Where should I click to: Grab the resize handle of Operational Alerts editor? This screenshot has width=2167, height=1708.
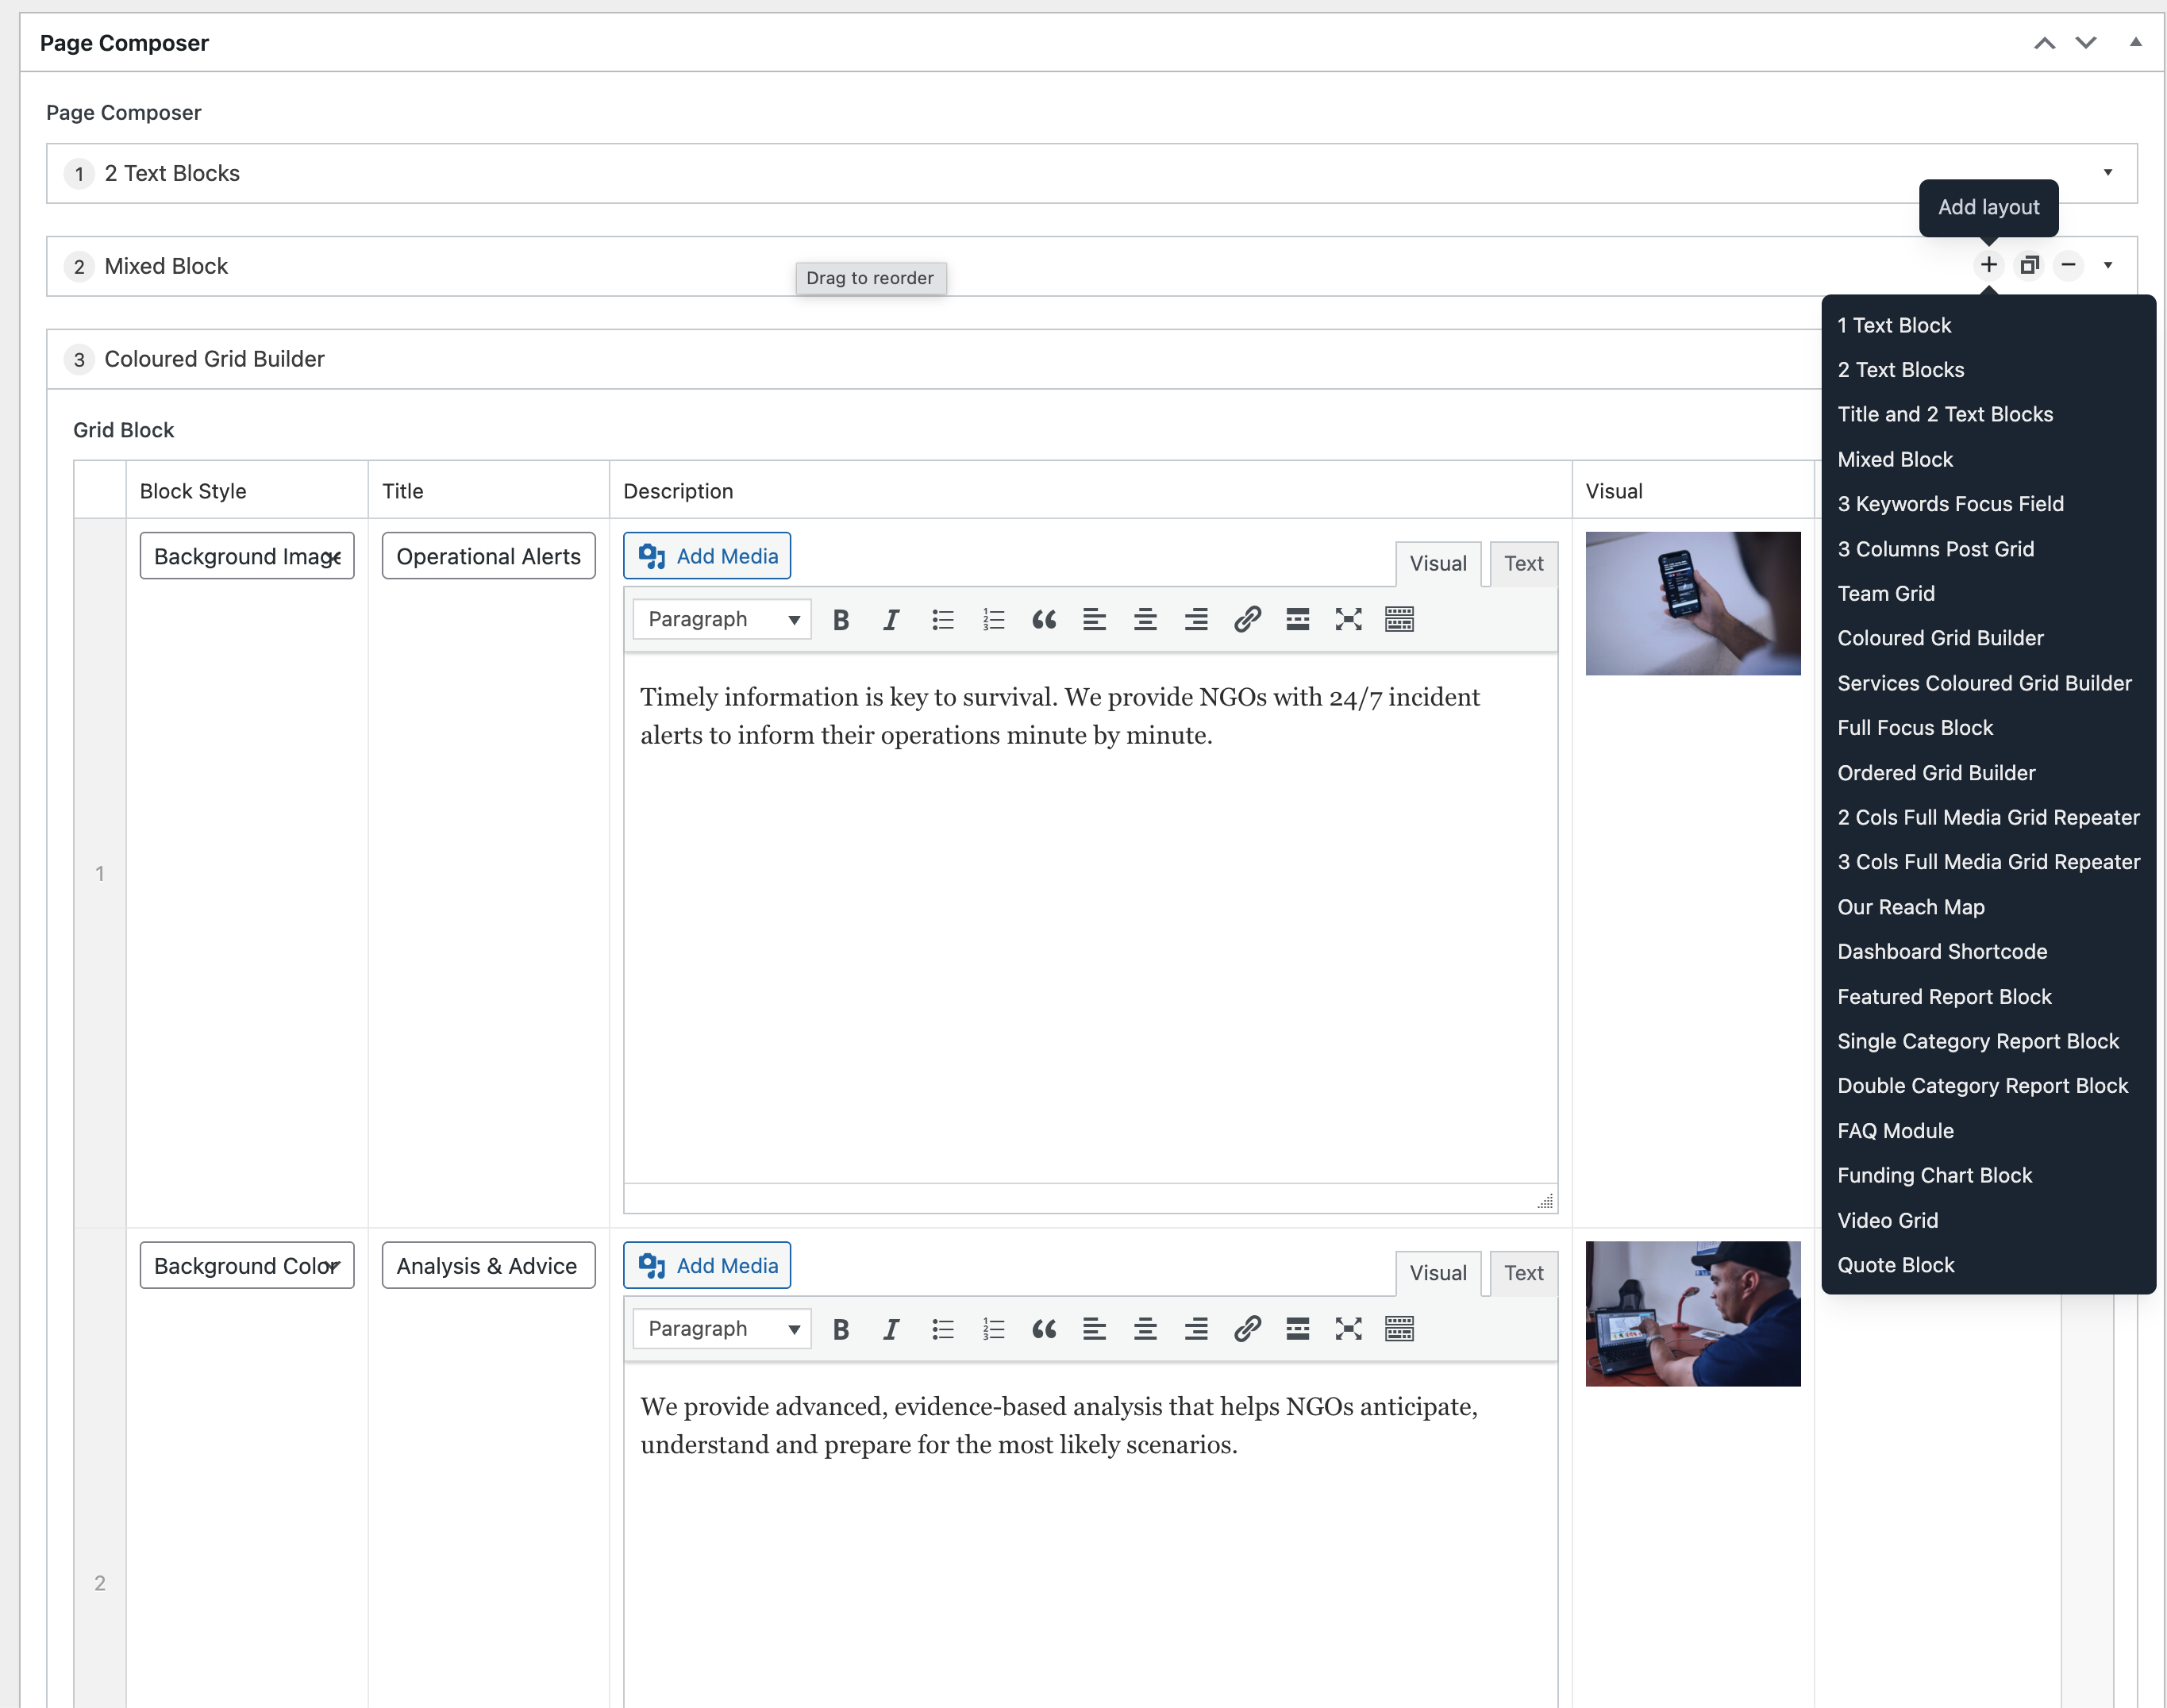pos(1545,1200)
